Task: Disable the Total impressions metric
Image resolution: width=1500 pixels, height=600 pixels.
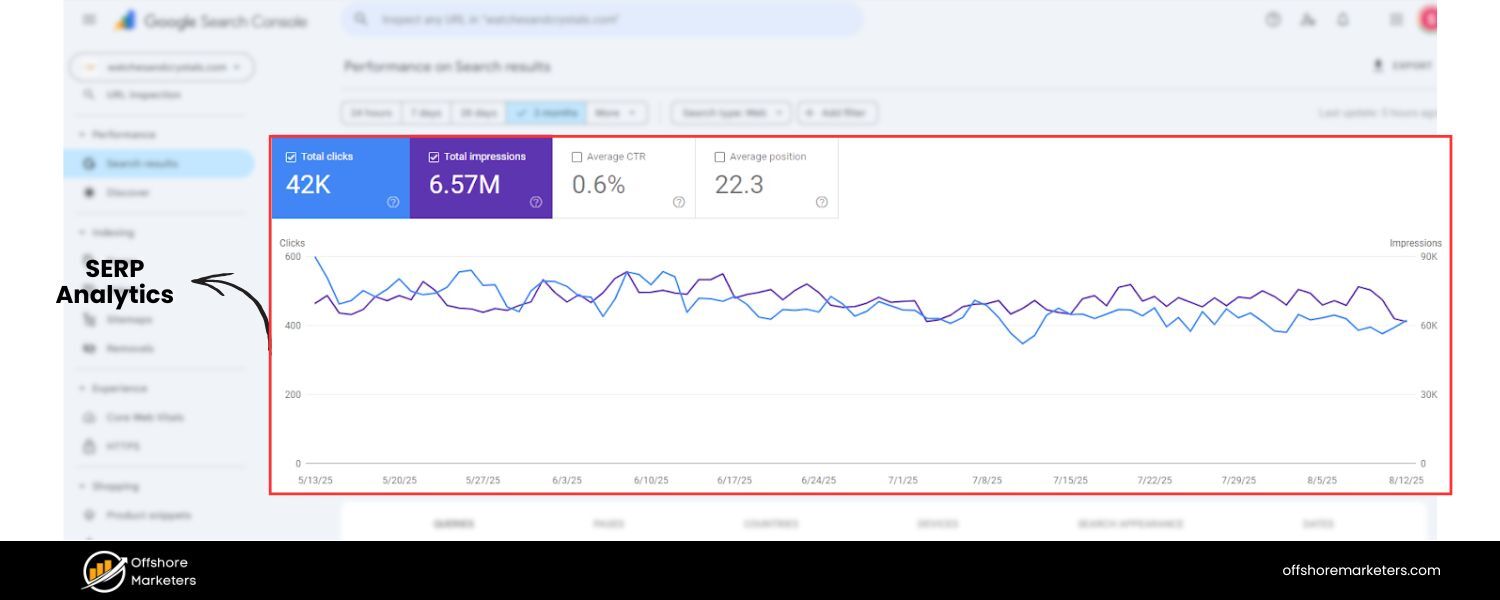Action: pyautogui.click(x=434, y=156)
